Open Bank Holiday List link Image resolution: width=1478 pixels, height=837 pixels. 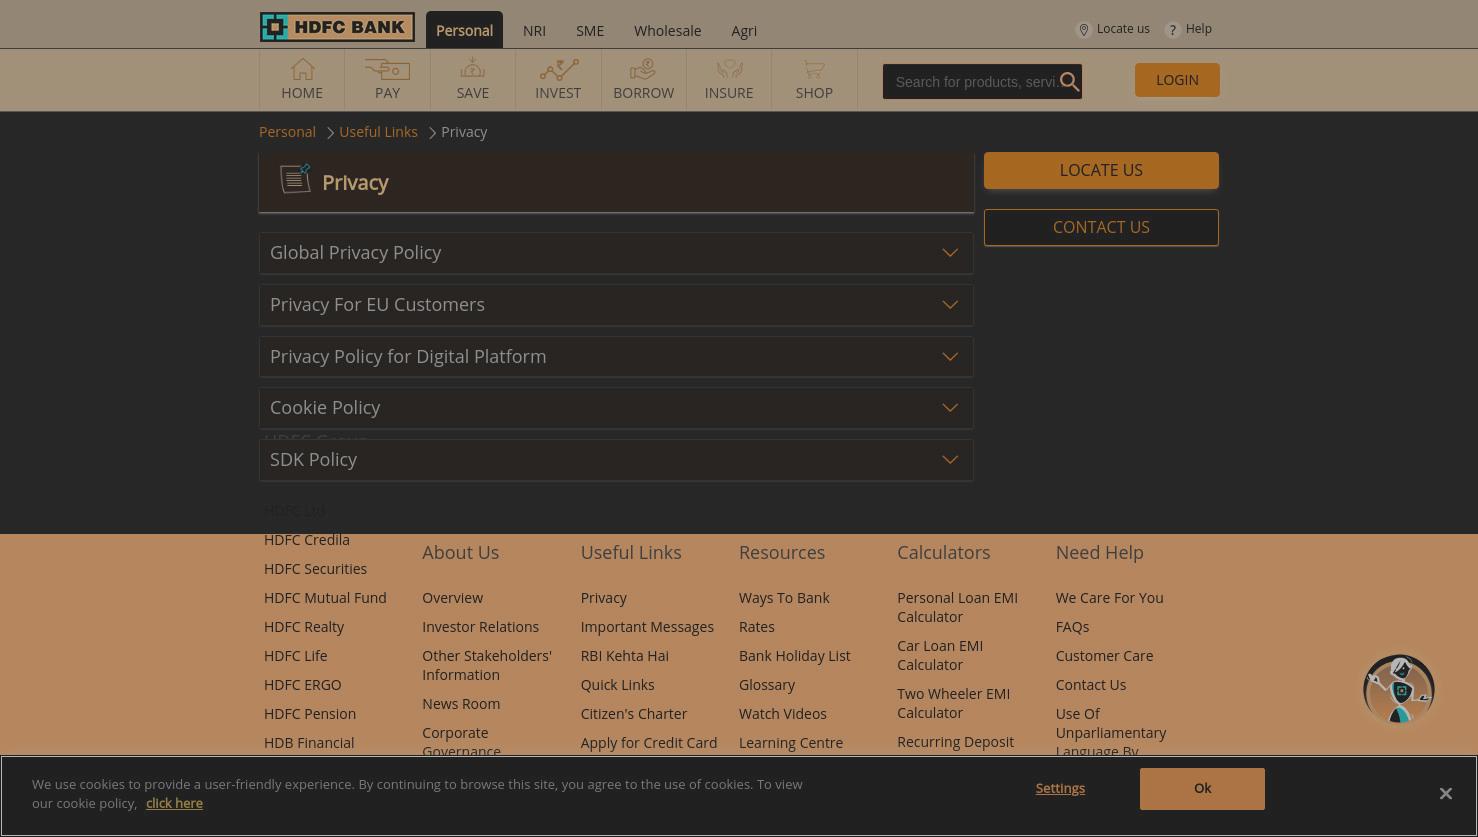794,656
